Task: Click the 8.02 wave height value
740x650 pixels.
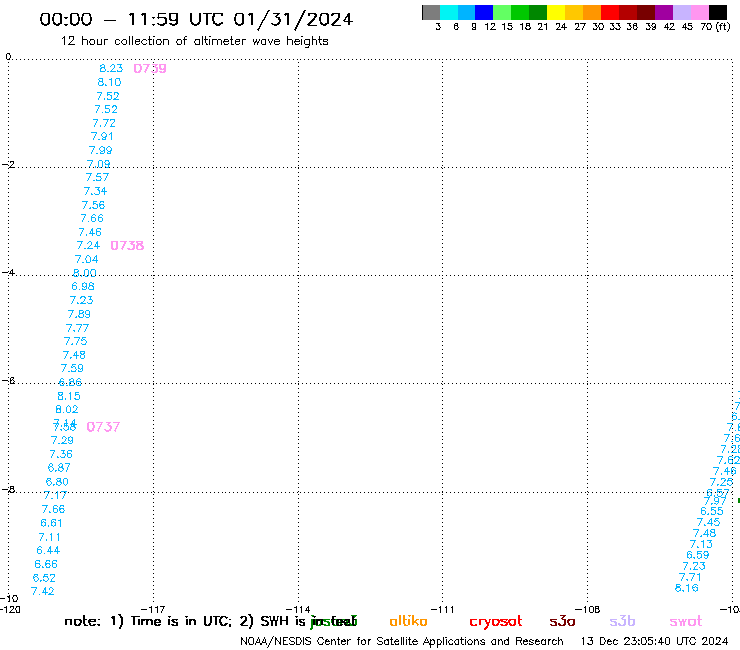Action: [67, 409]
